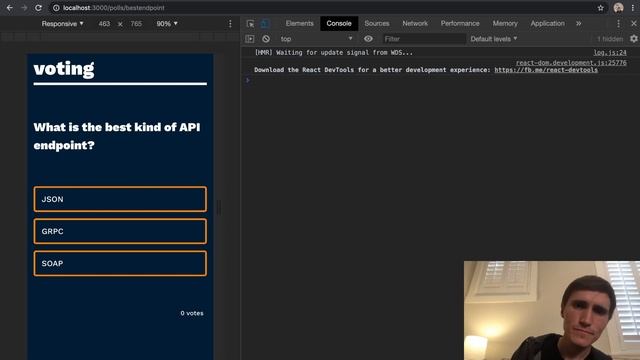Click the console Filter input
This screenshot has width=640, height=360.
[424, 39]
